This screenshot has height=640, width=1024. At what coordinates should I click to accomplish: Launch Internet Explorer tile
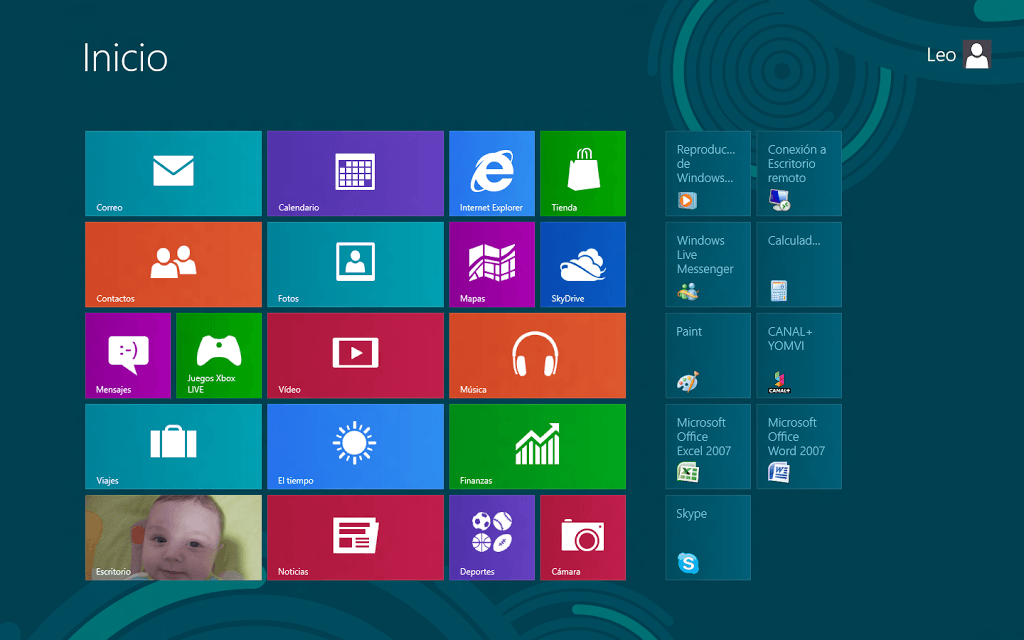click(492, 173)
